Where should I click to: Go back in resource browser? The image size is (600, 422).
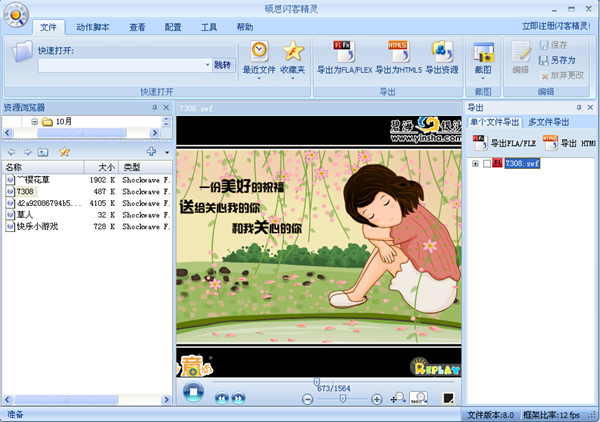click(x=11, y=152)
